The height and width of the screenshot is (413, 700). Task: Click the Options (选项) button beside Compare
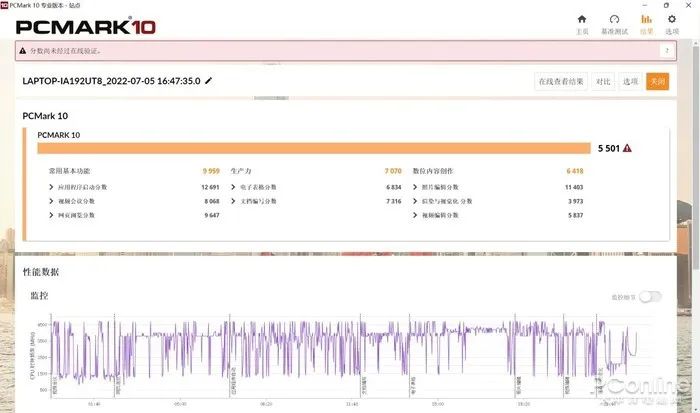click(630, 81)
